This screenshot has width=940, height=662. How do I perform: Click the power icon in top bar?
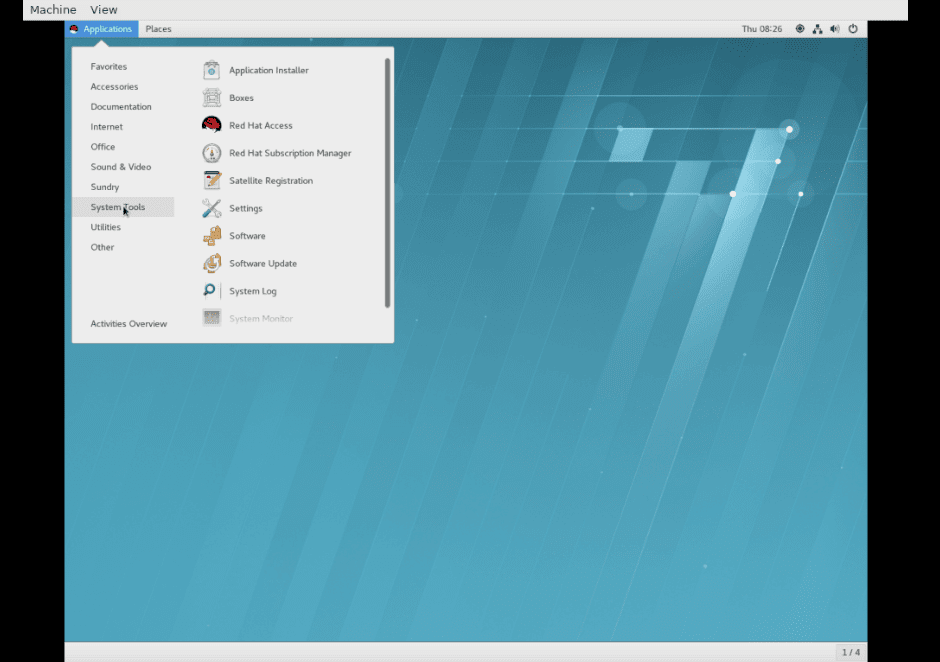point(853,29)
